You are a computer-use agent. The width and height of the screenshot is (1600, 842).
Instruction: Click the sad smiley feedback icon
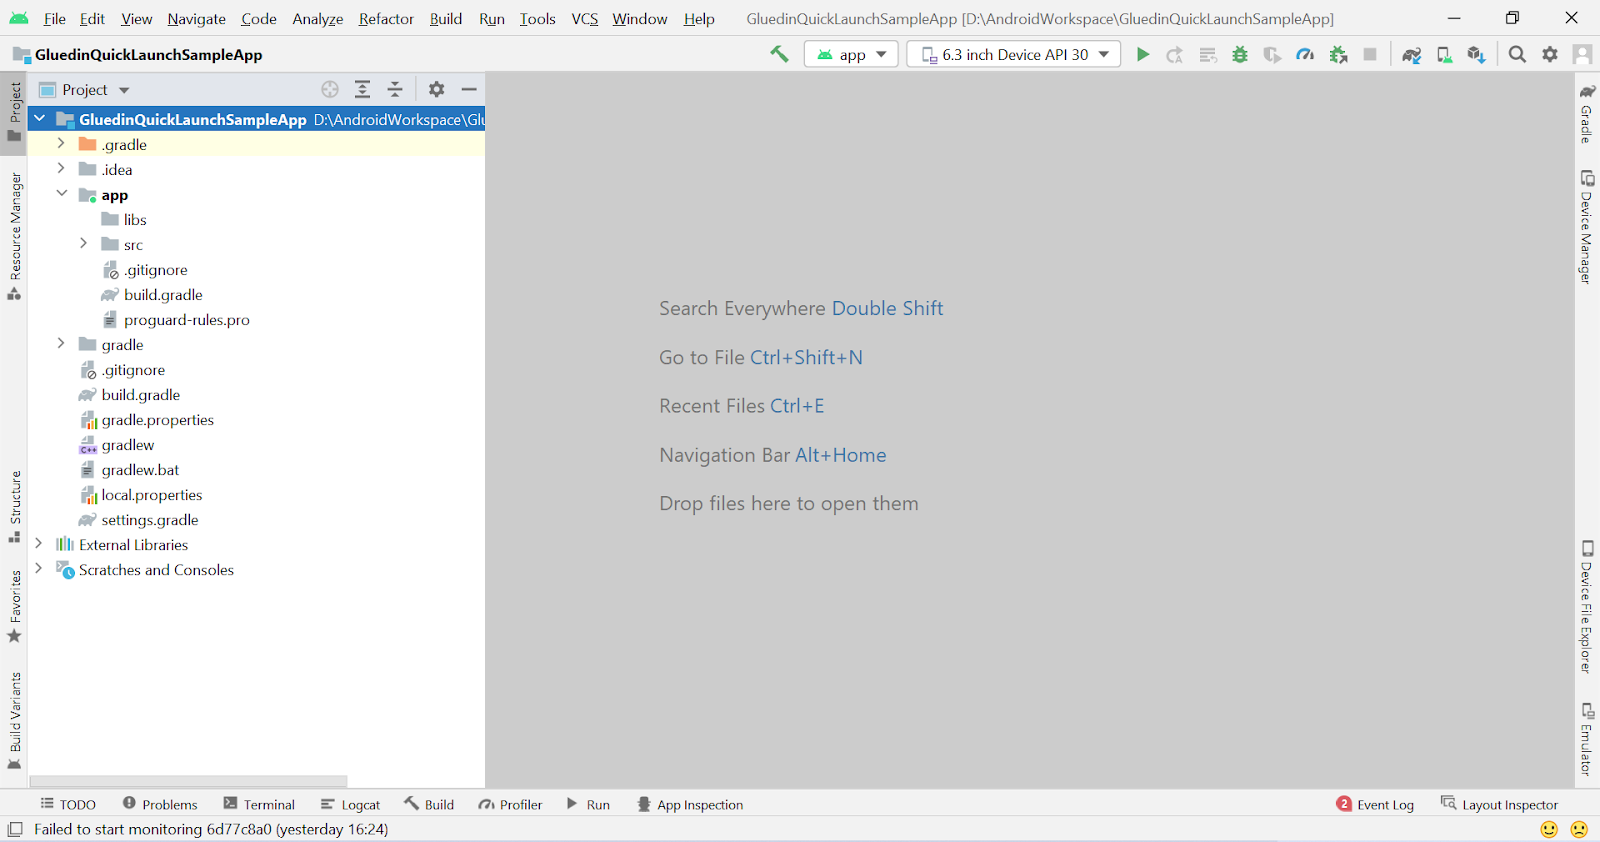point(1579,829)
